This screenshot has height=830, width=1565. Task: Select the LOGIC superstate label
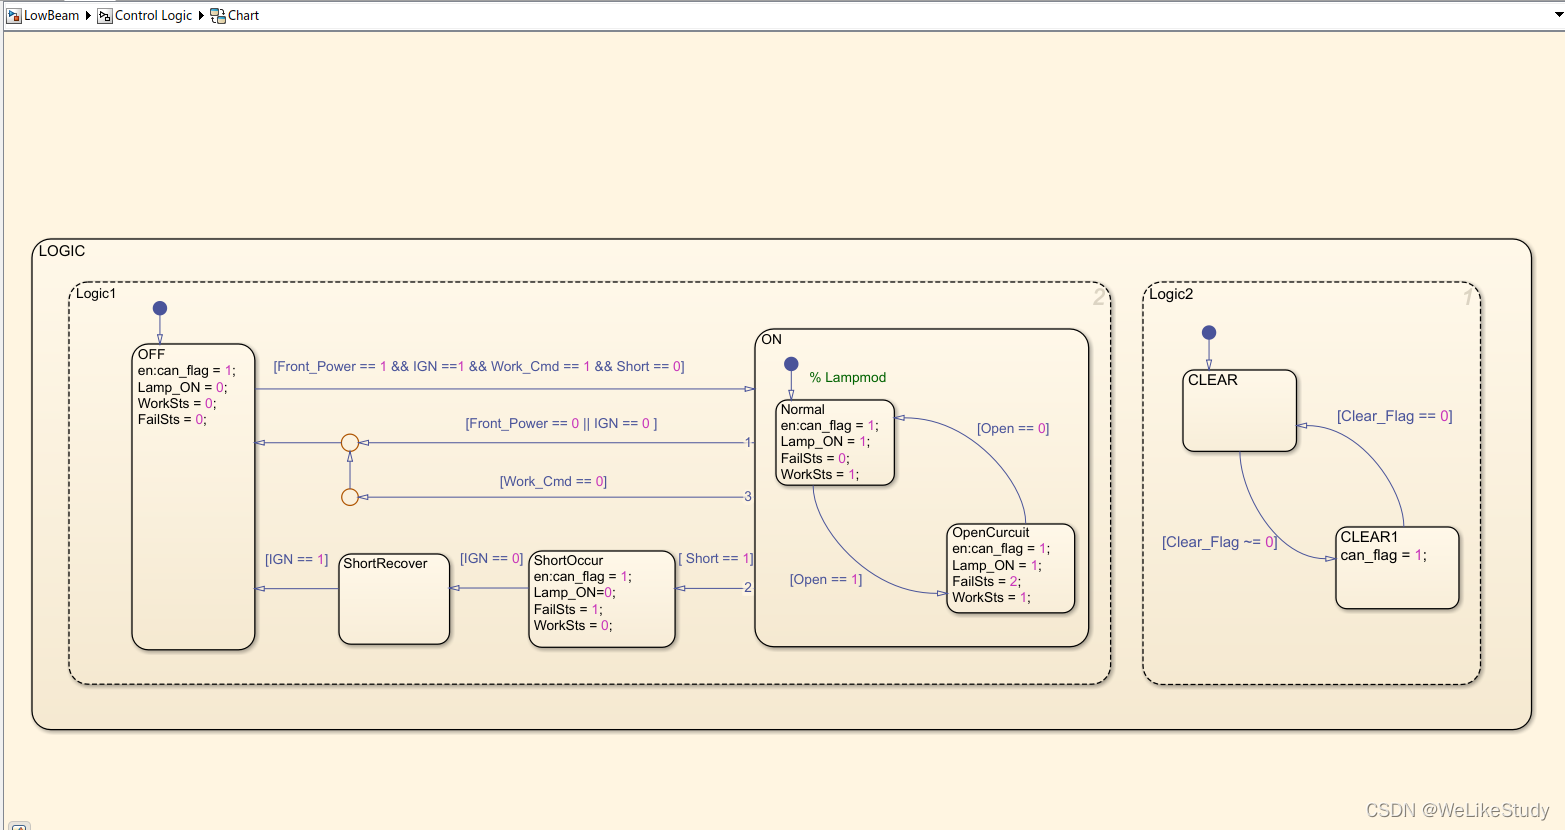[62, 251]
